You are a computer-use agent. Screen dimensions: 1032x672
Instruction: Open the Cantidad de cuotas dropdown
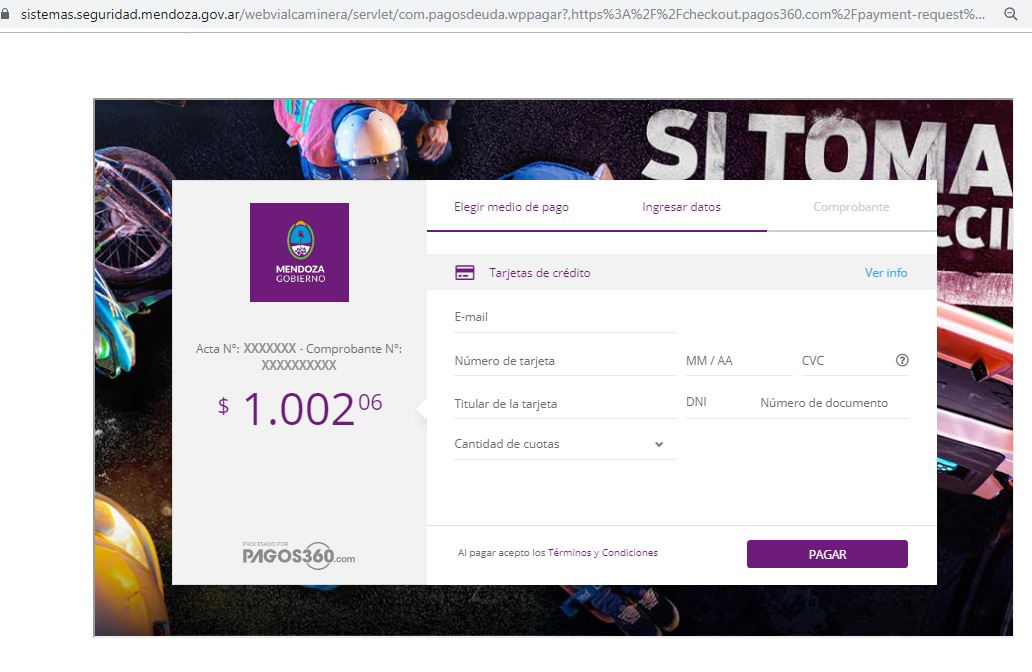tap(565, 444)
